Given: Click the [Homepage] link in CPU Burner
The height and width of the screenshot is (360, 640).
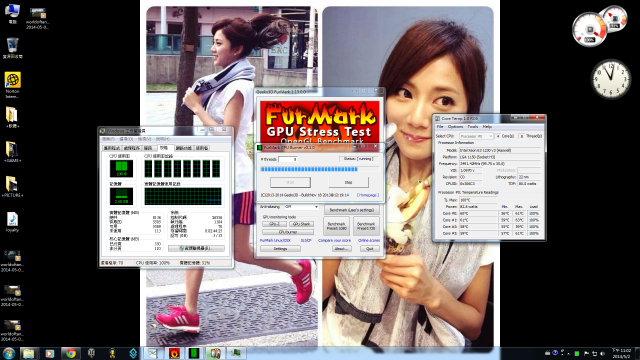Looking at the screenshot, I should (x=368, y=195).
